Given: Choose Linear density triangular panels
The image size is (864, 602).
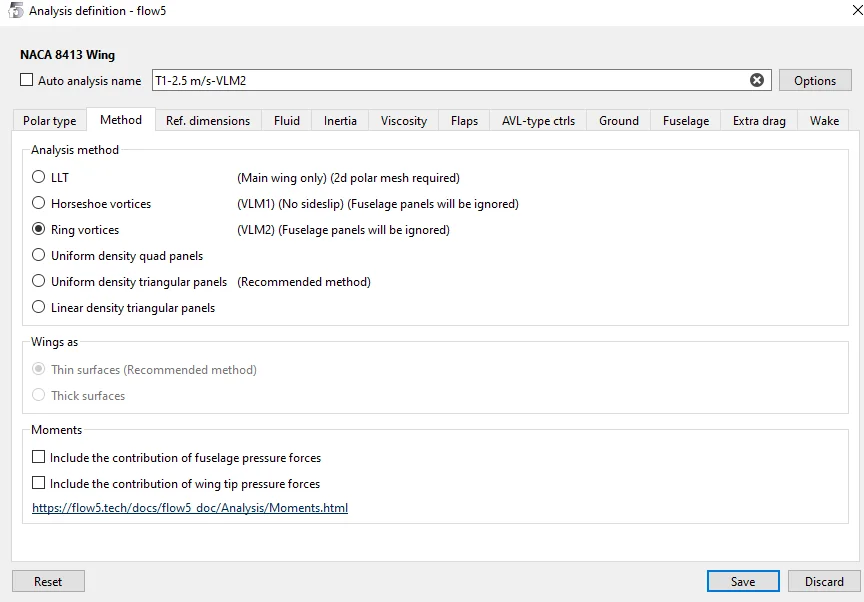Looking at the screenshot, I should [39, 307].
